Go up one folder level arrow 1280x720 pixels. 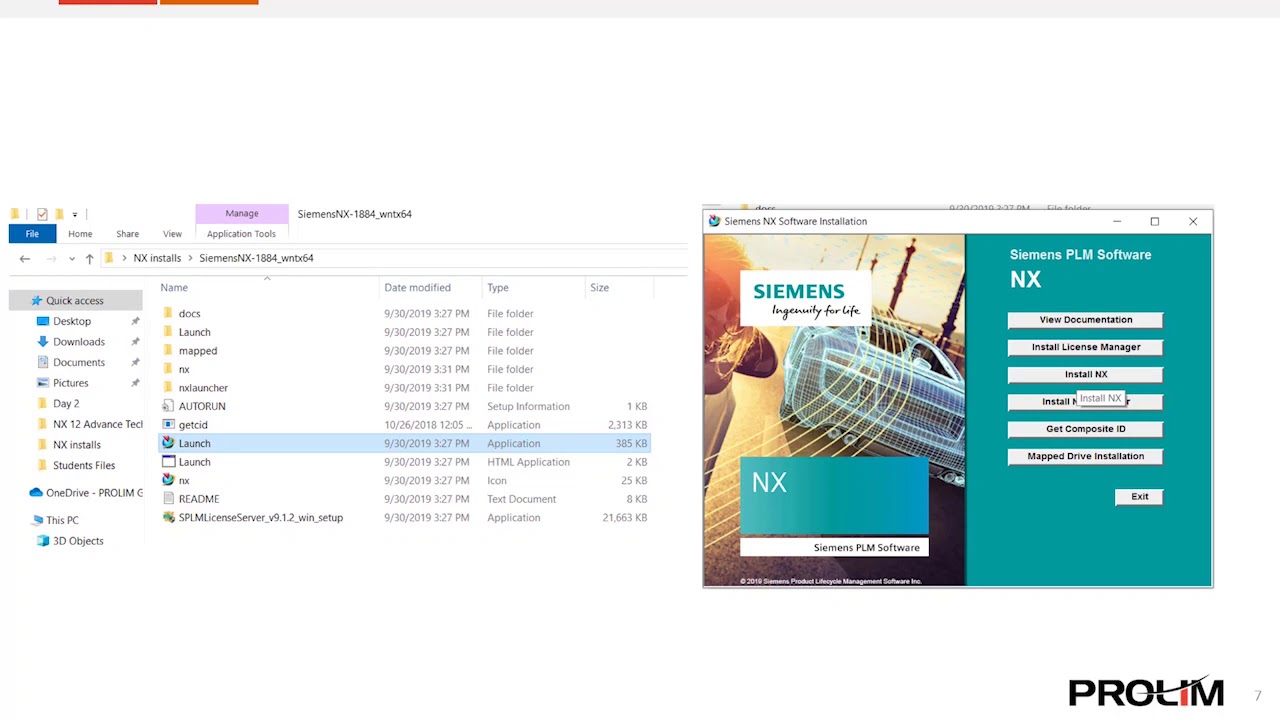[x=89, y=258]
